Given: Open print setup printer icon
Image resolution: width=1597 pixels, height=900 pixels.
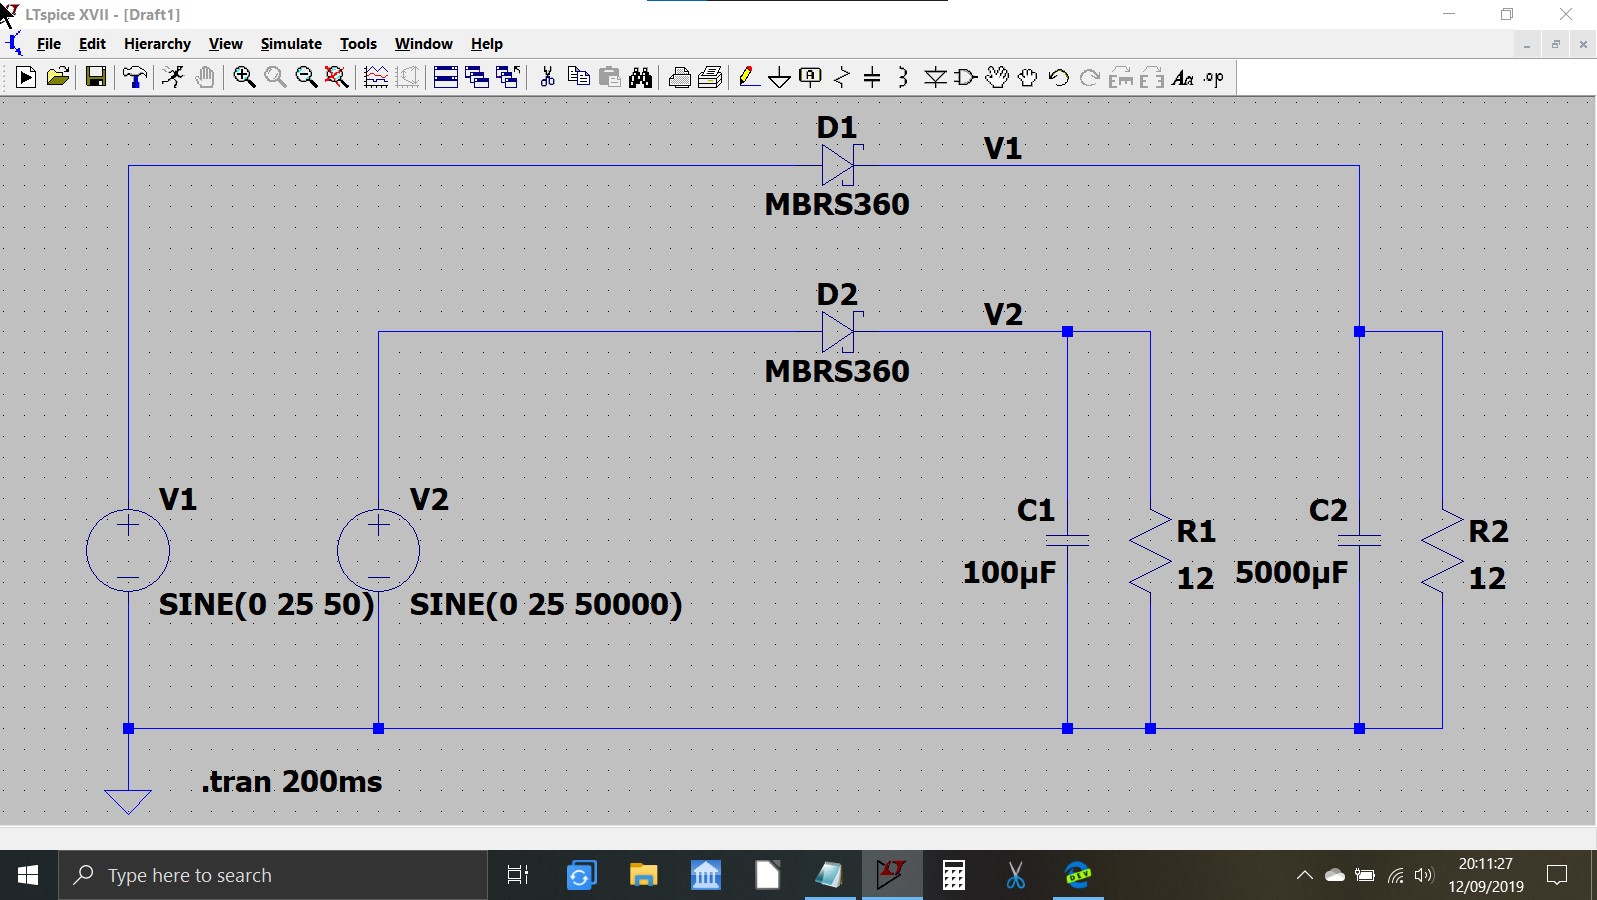Looking at the screenshot, I should [x=680, y=77].
